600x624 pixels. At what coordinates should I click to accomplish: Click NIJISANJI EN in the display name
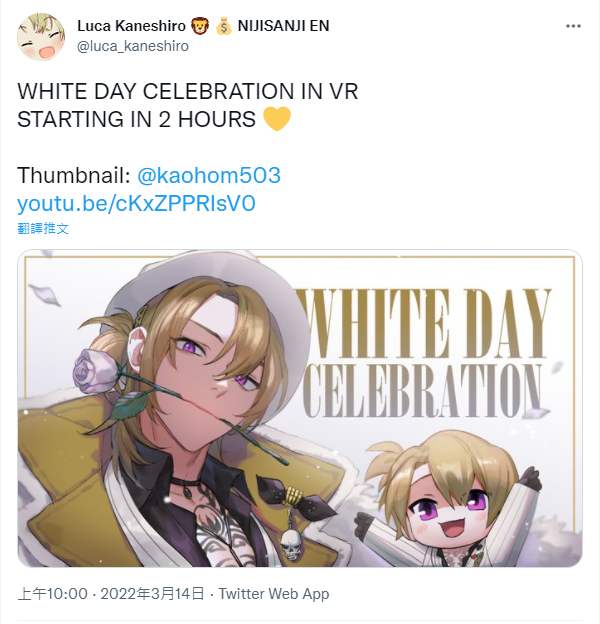click(x=283, y=26)
